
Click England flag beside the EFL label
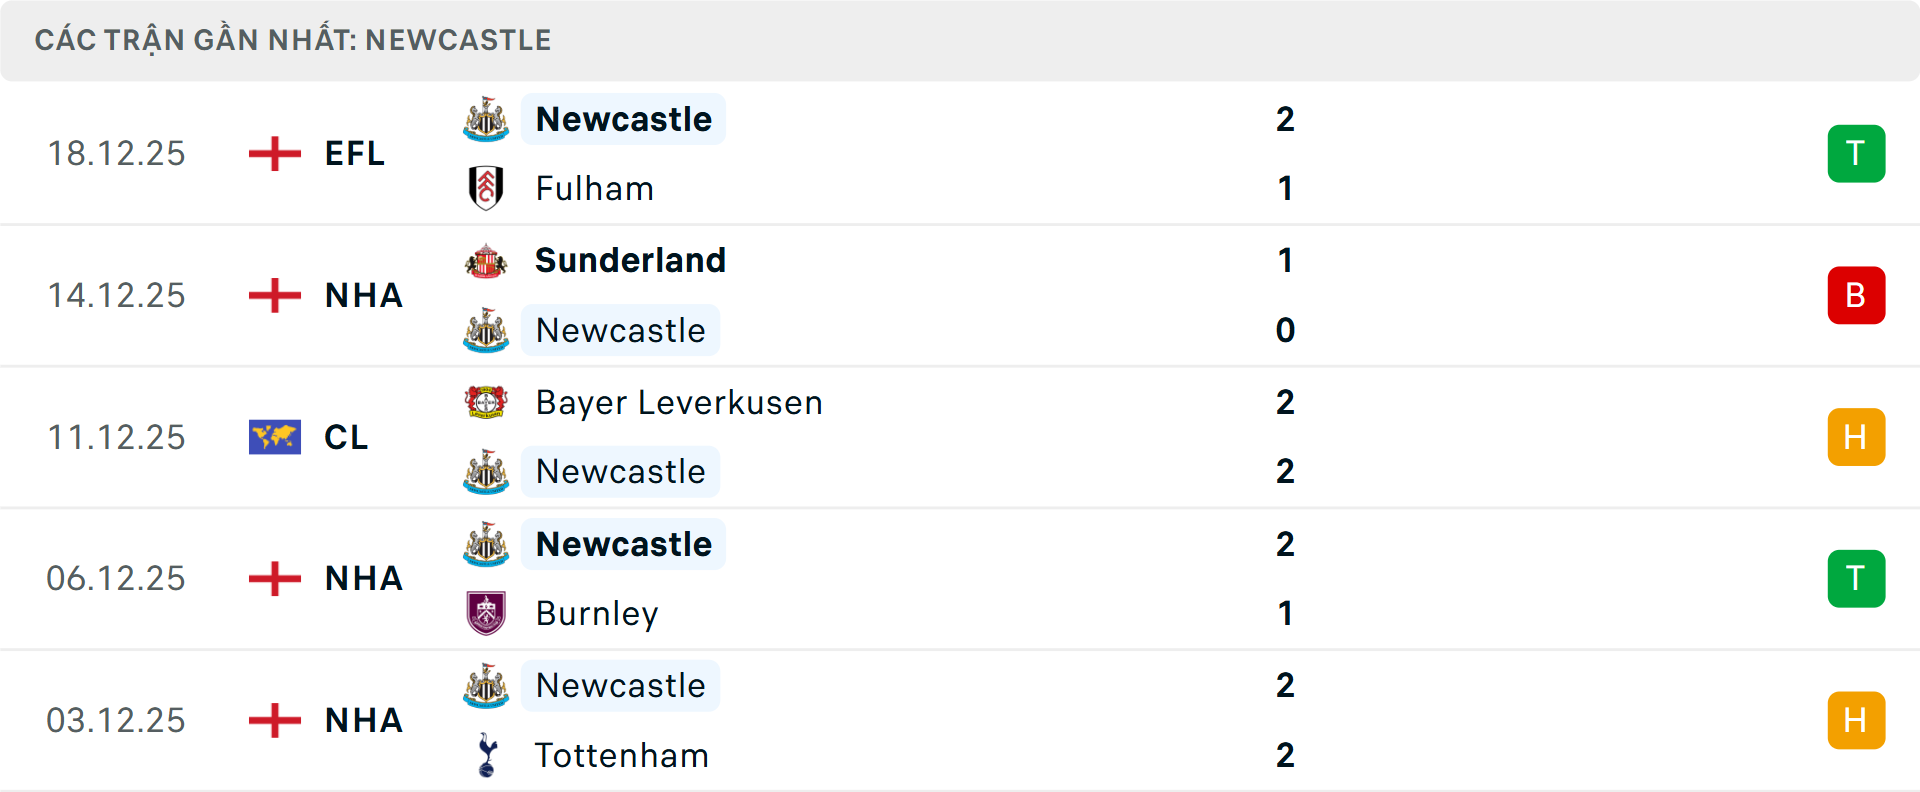tap(274, 154)
